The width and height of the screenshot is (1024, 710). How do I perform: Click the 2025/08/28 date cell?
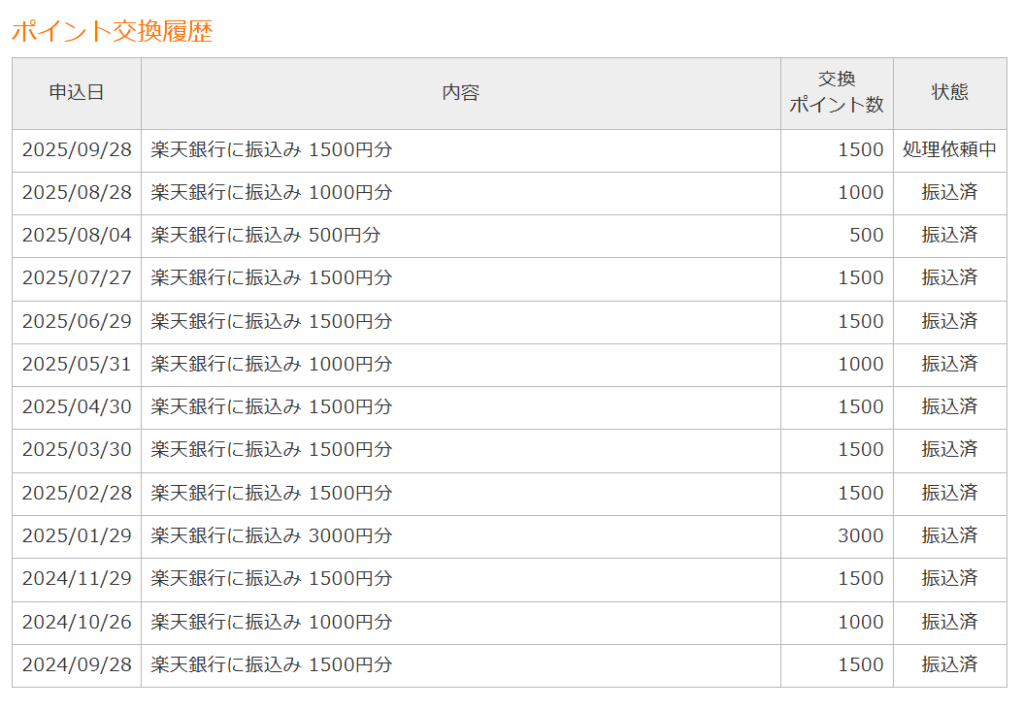[77, 193]
